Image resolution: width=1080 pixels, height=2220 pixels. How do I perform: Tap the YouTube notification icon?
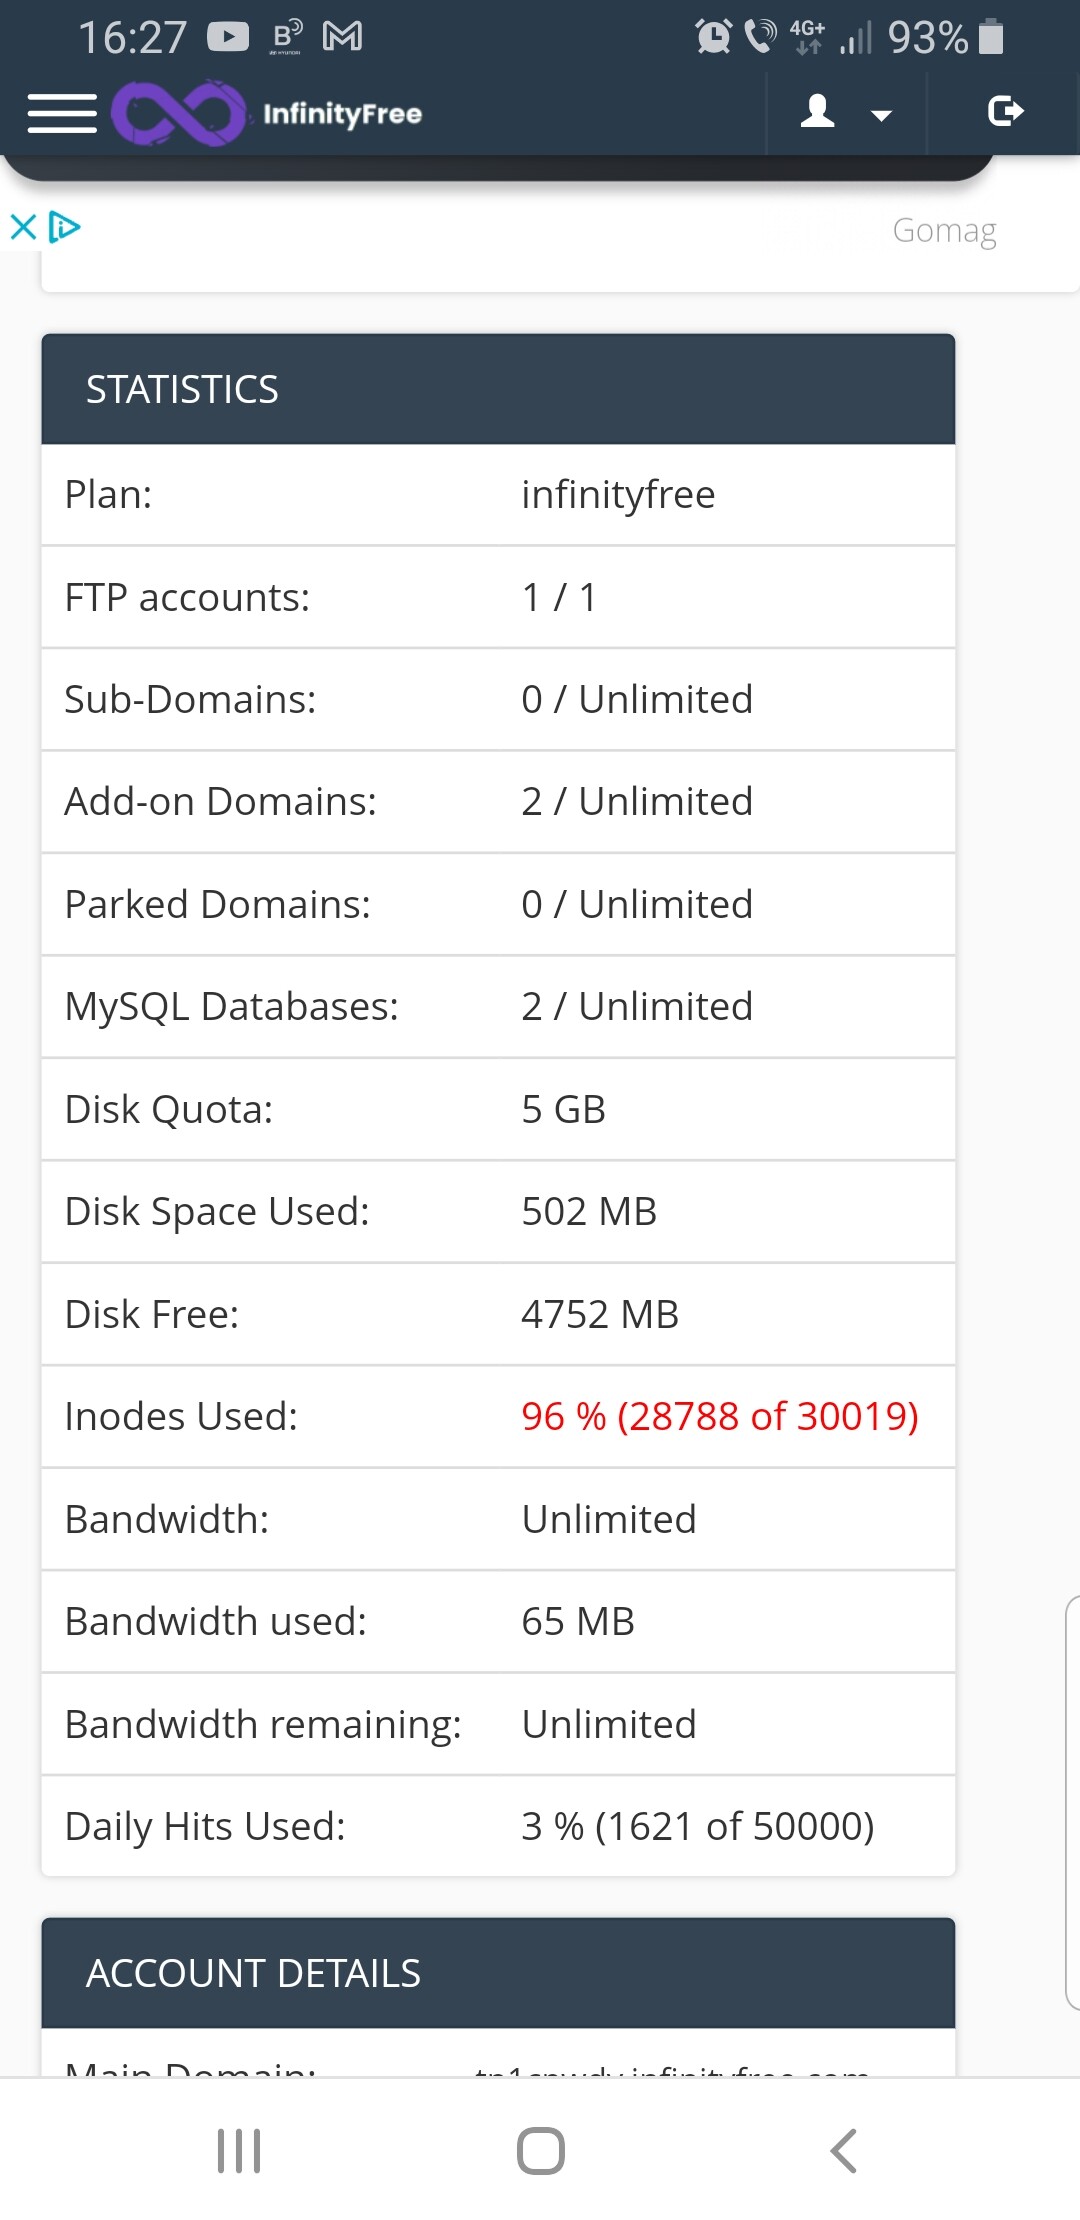point(228,37)
